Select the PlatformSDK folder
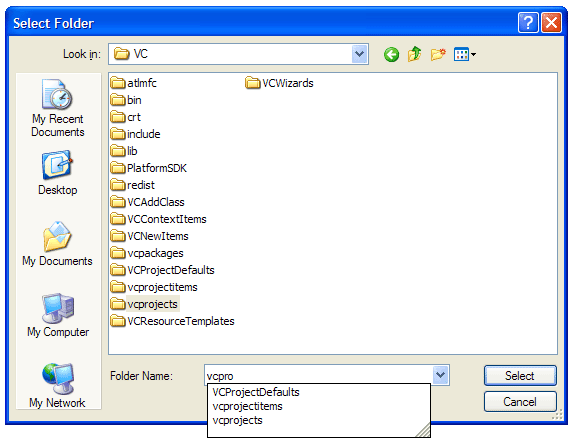 point(149,168)
